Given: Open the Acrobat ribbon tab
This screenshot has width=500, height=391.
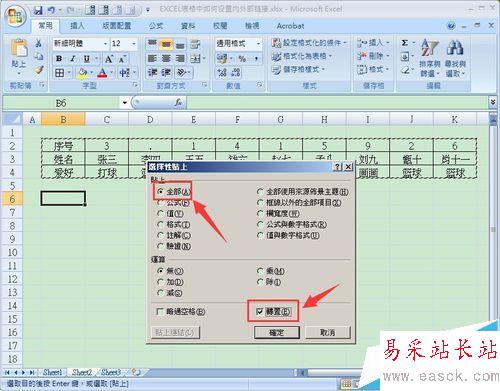Looking at the screenshot, I should click(x=290, y=26).
